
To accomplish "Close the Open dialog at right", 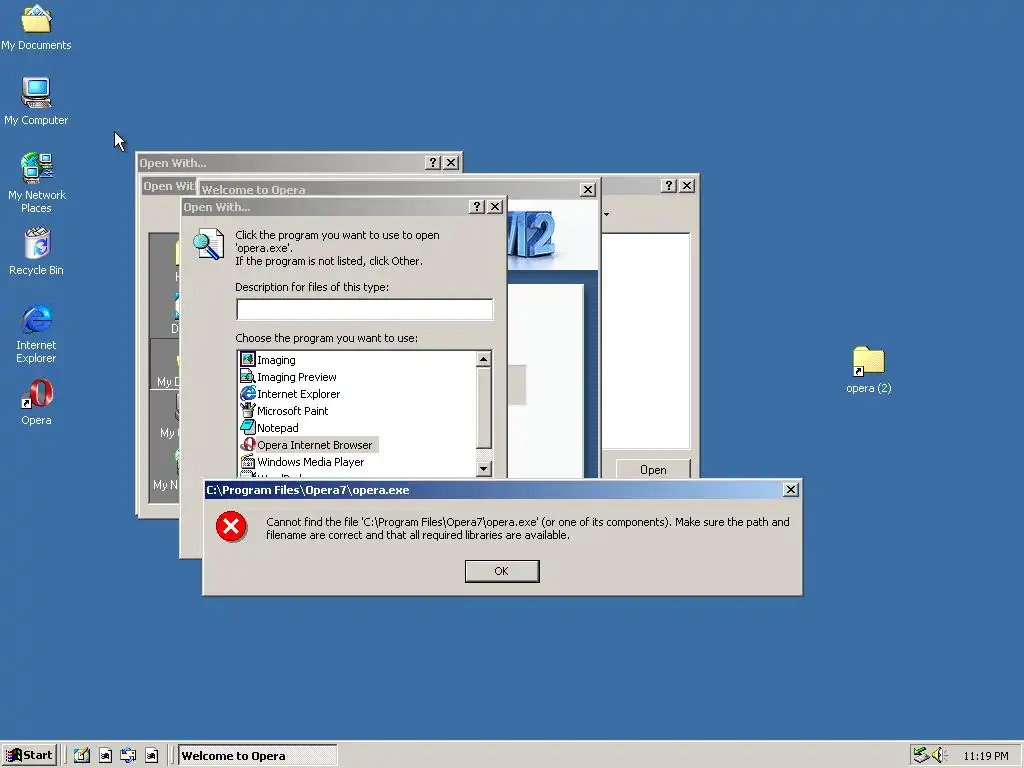I will click(x=686, y=185).
